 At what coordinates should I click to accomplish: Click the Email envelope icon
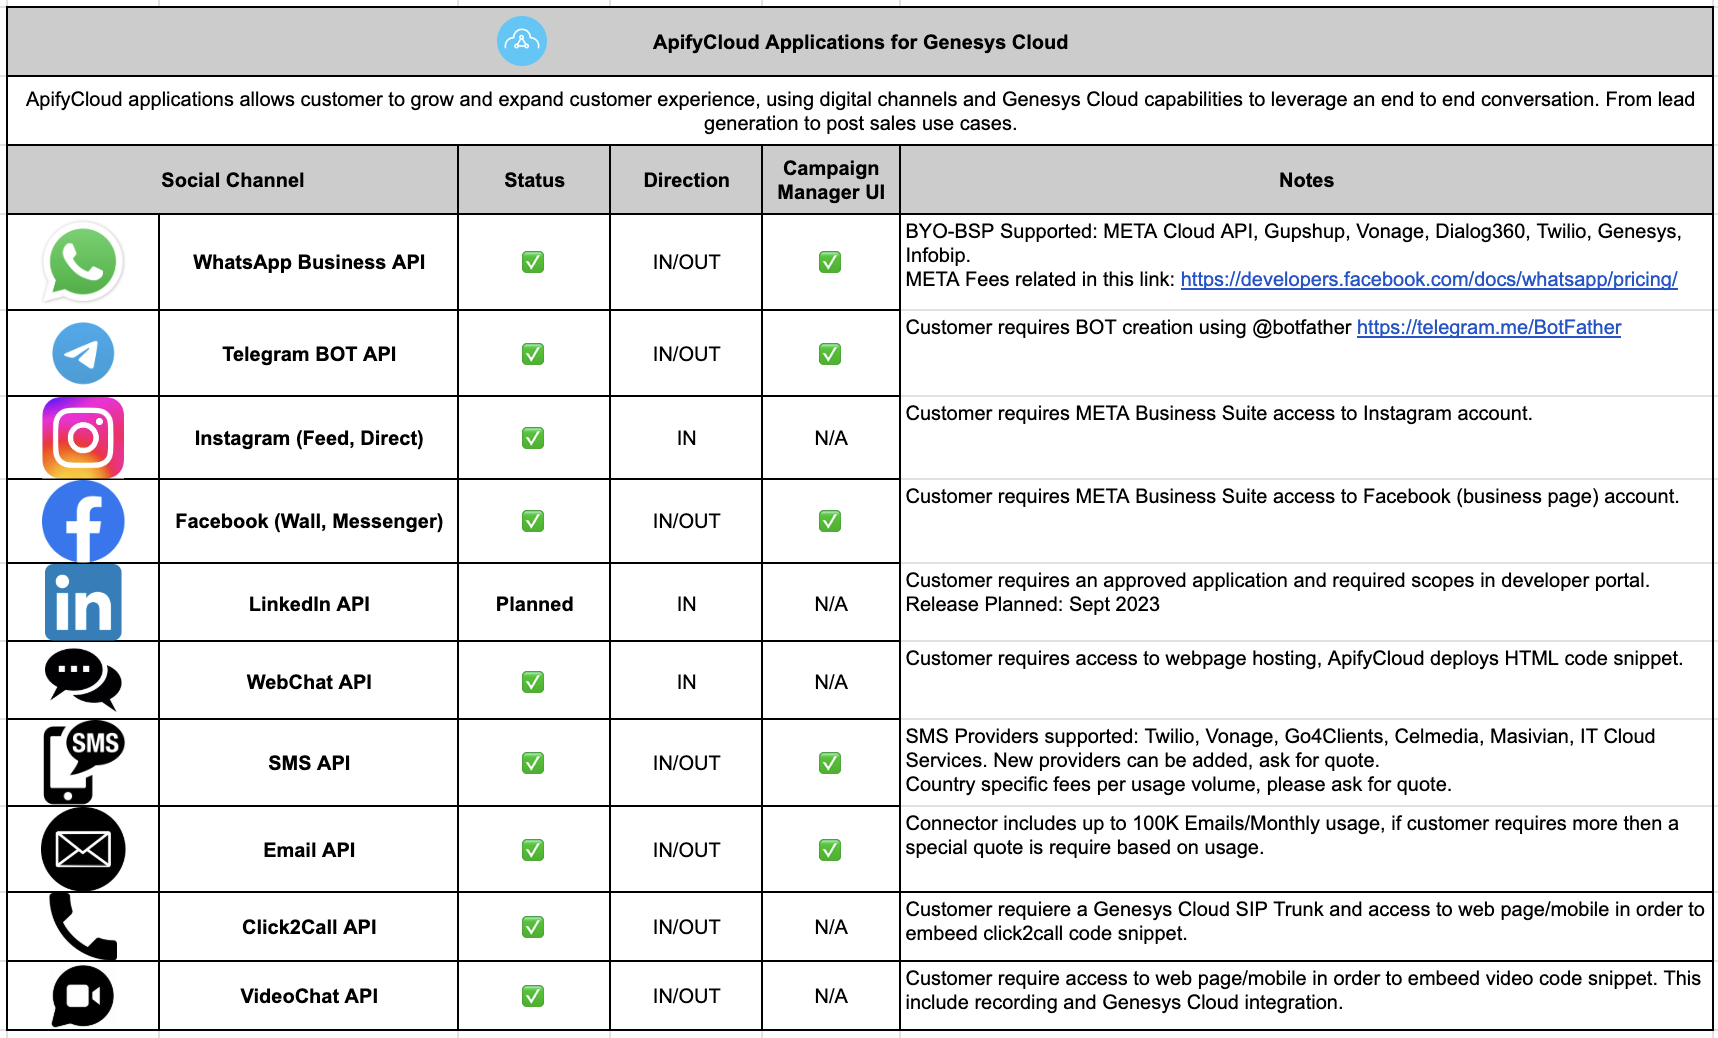pos(83,849)
